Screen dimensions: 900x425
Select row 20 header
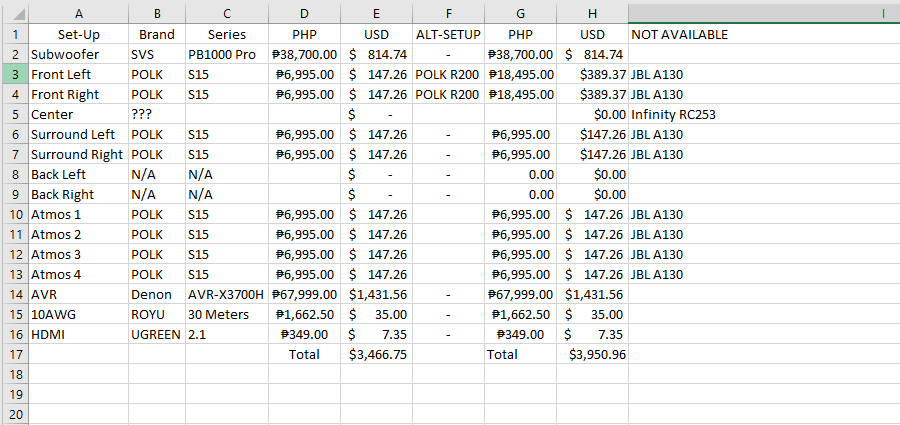point(14,414)
